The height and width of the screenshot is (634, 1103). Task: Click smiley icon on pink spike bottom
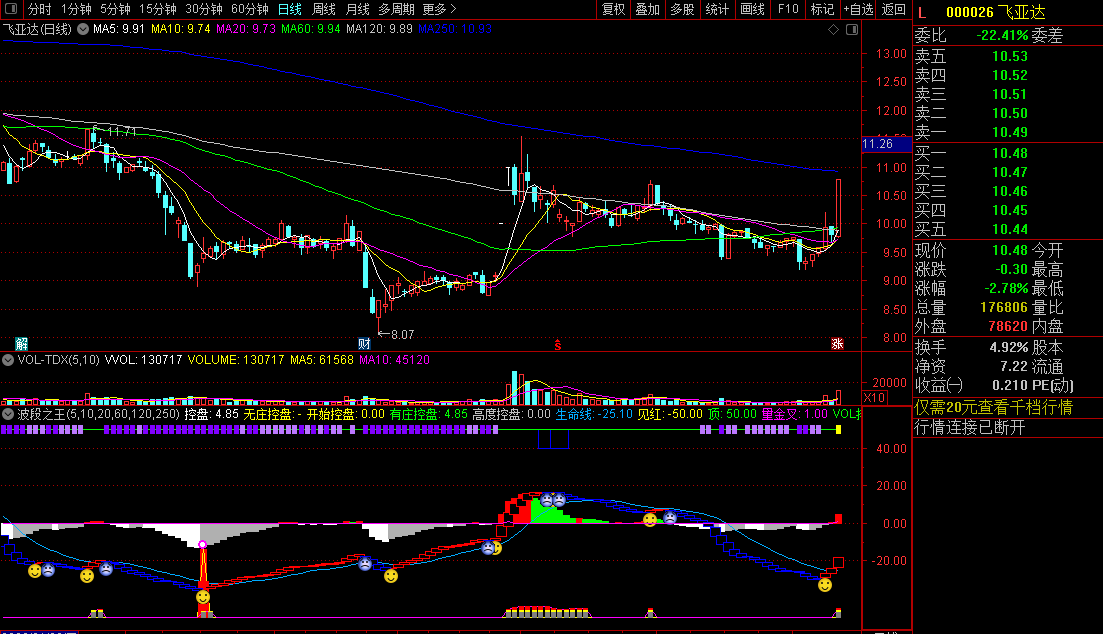coord(203,597)
